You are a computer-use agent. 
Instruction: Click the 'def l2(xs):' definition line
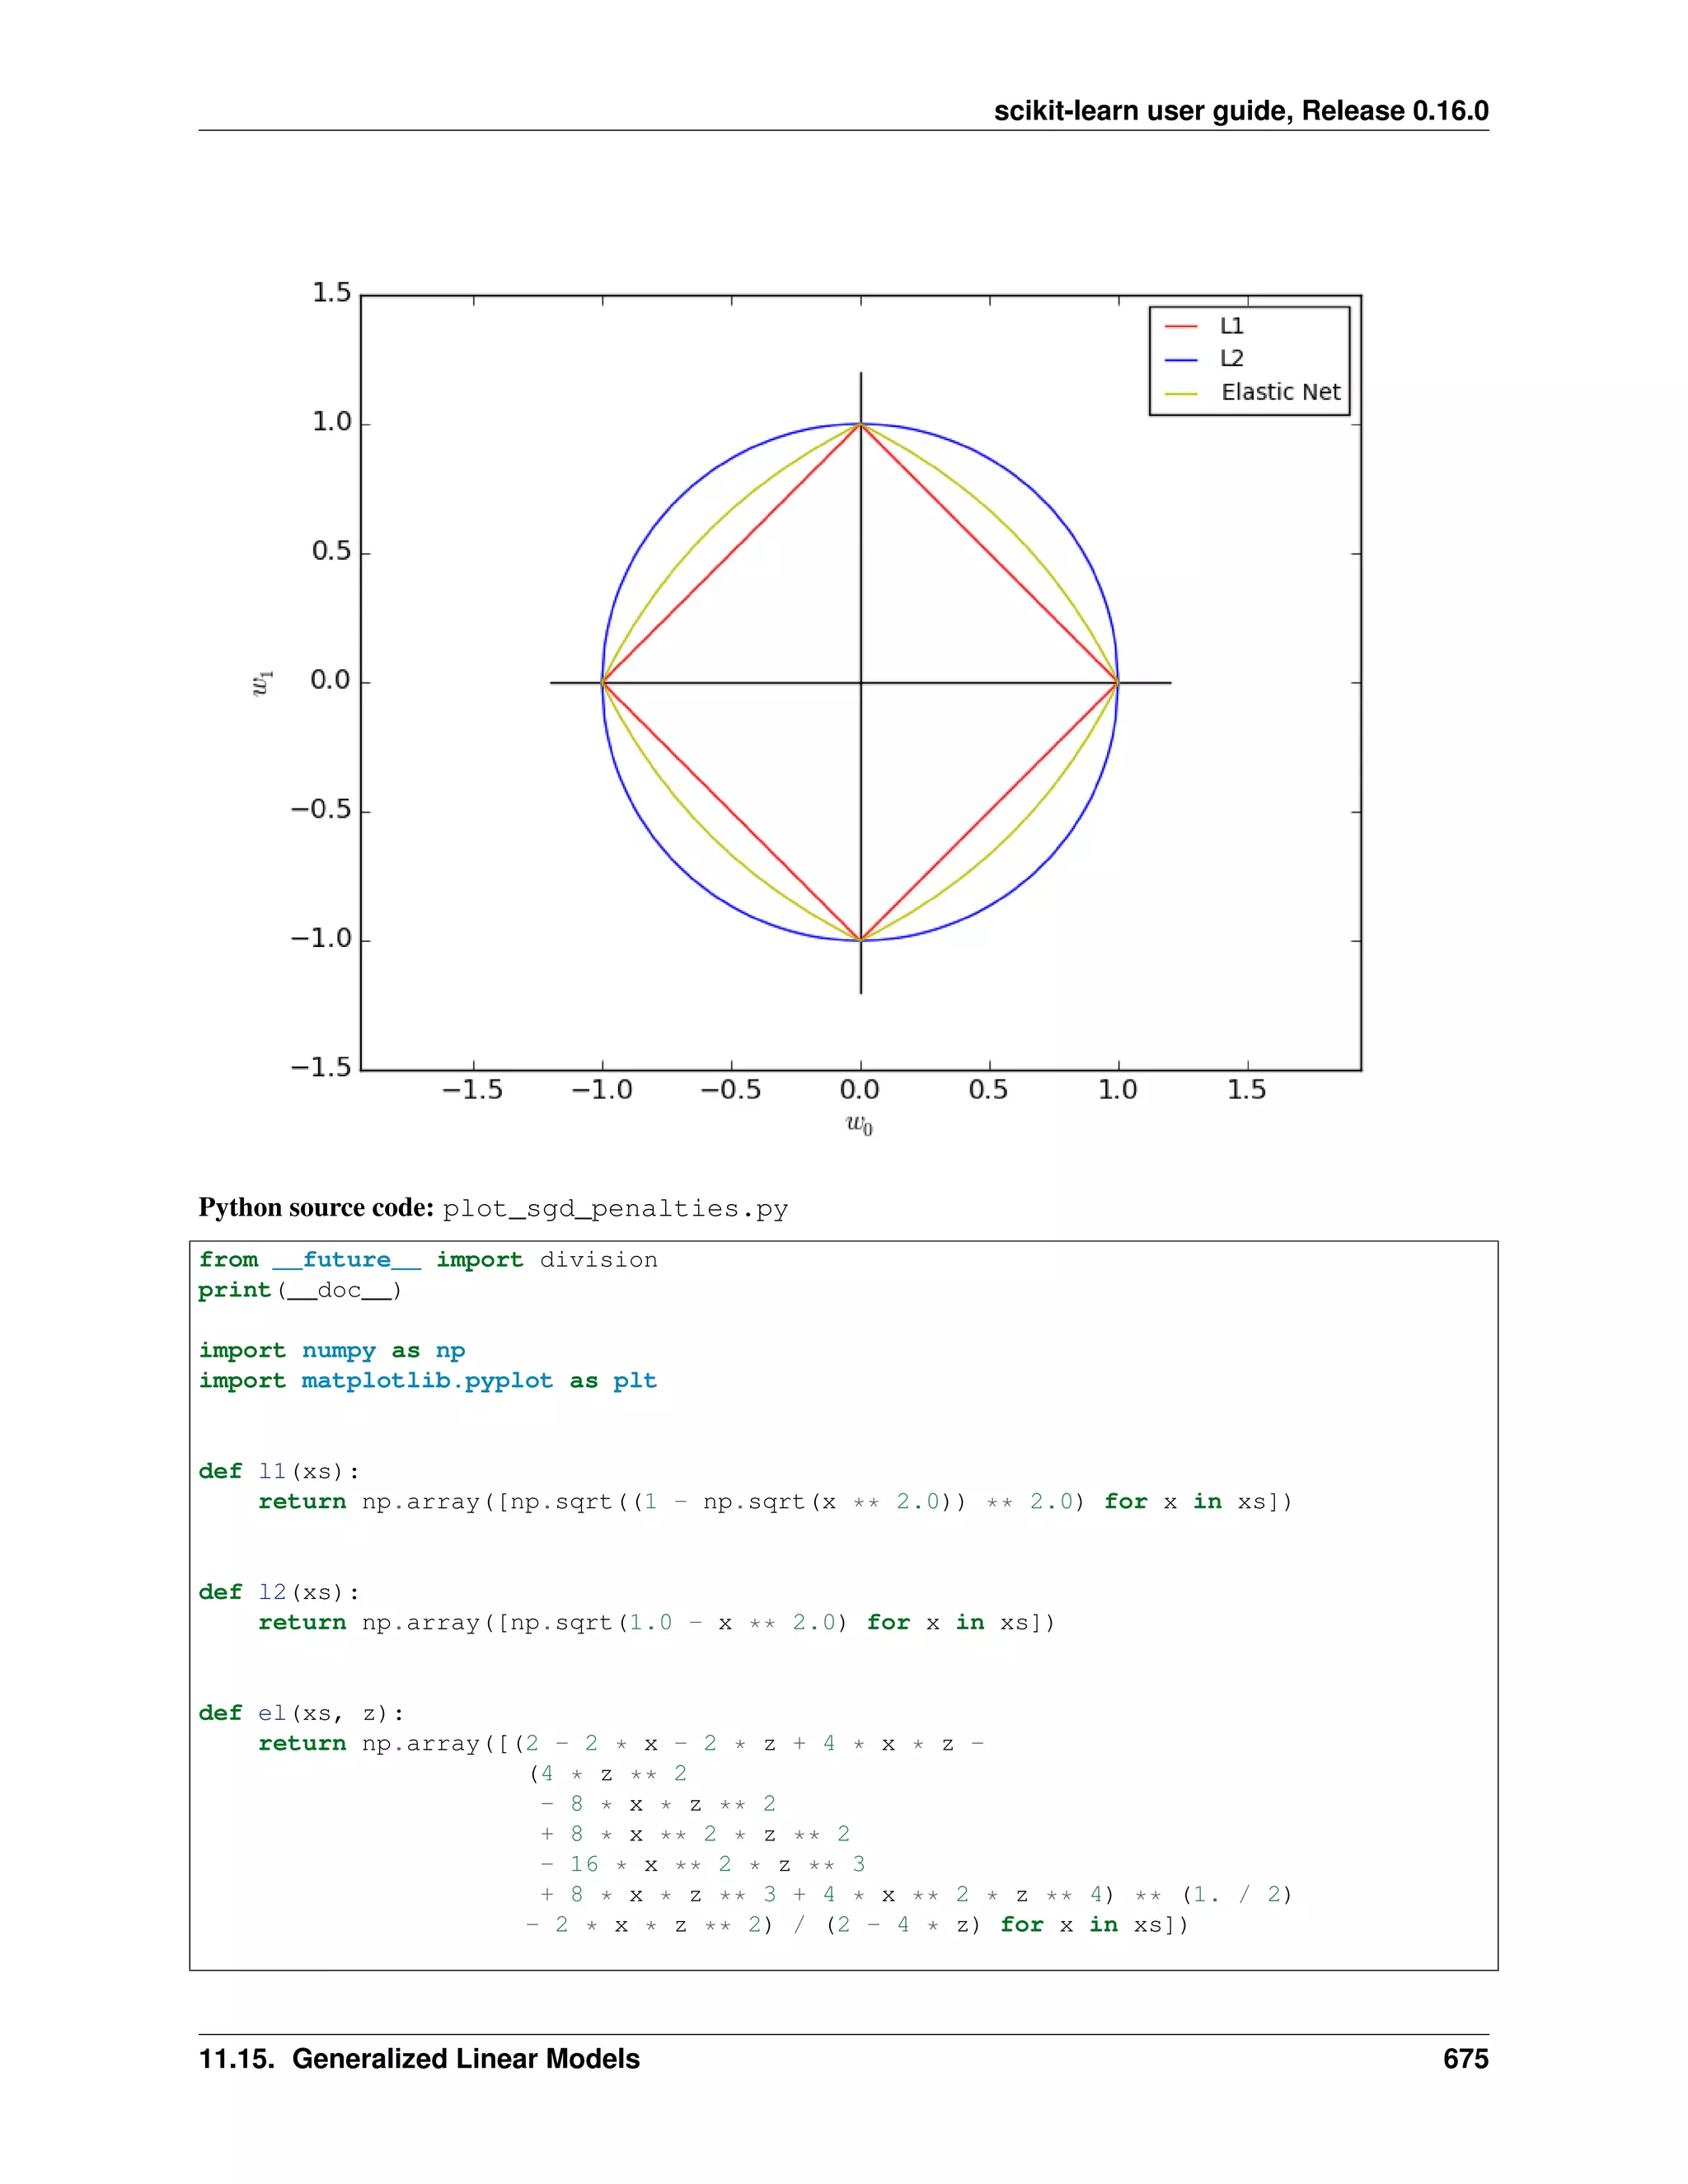coord(279,1592)
